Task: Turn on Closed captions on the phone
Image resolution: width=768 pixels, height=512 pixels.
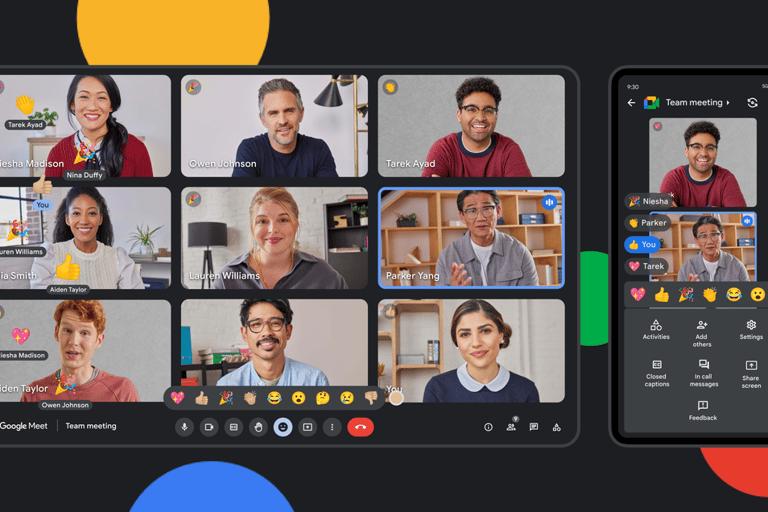Action: (657, 373)
